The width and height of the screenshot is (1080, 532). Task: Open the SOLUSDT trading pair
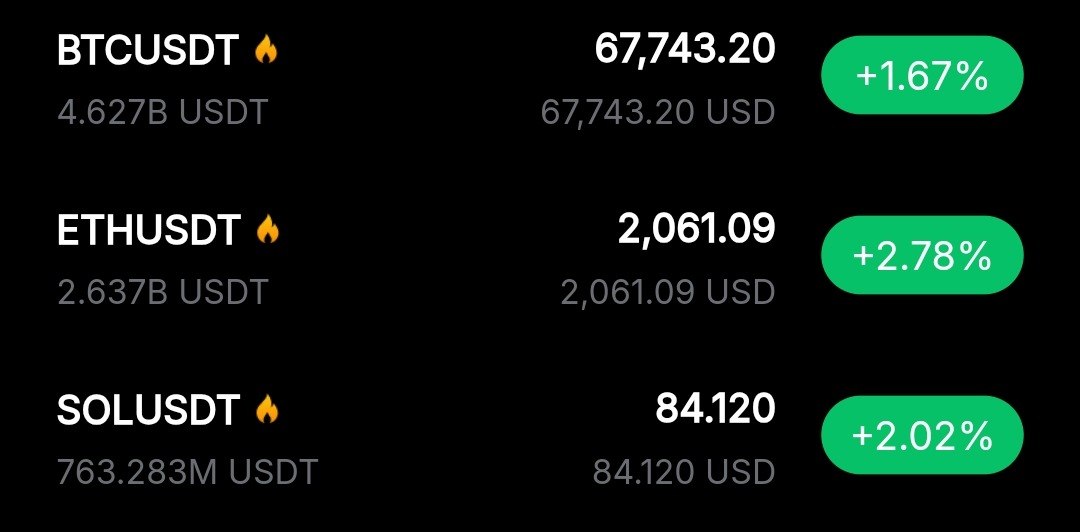148,410
